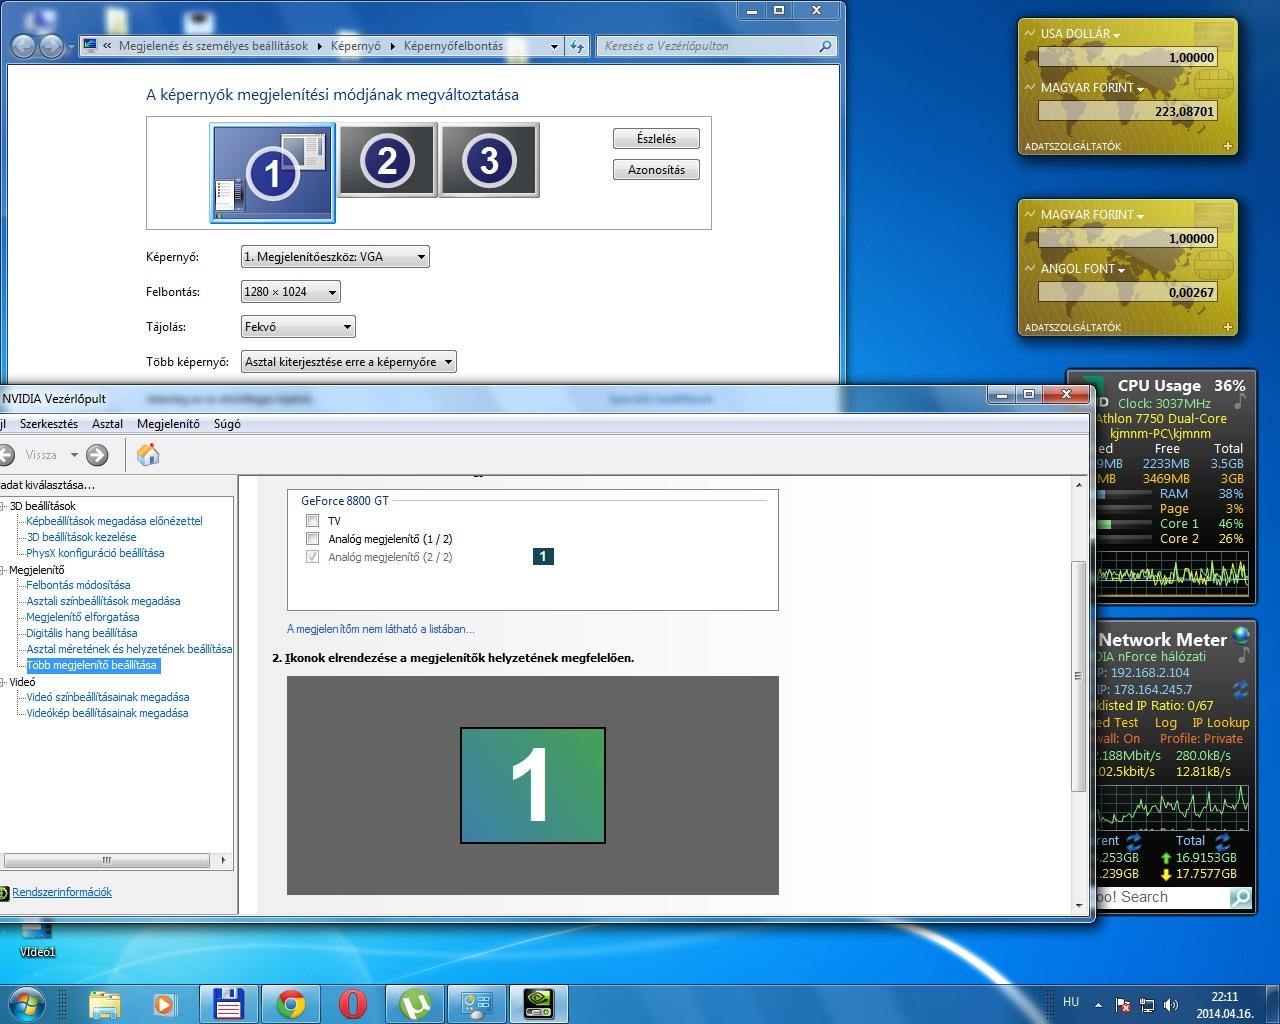
Task: Select monitor 2 thumbnail in display settings
Action: [x=387, y=160]
